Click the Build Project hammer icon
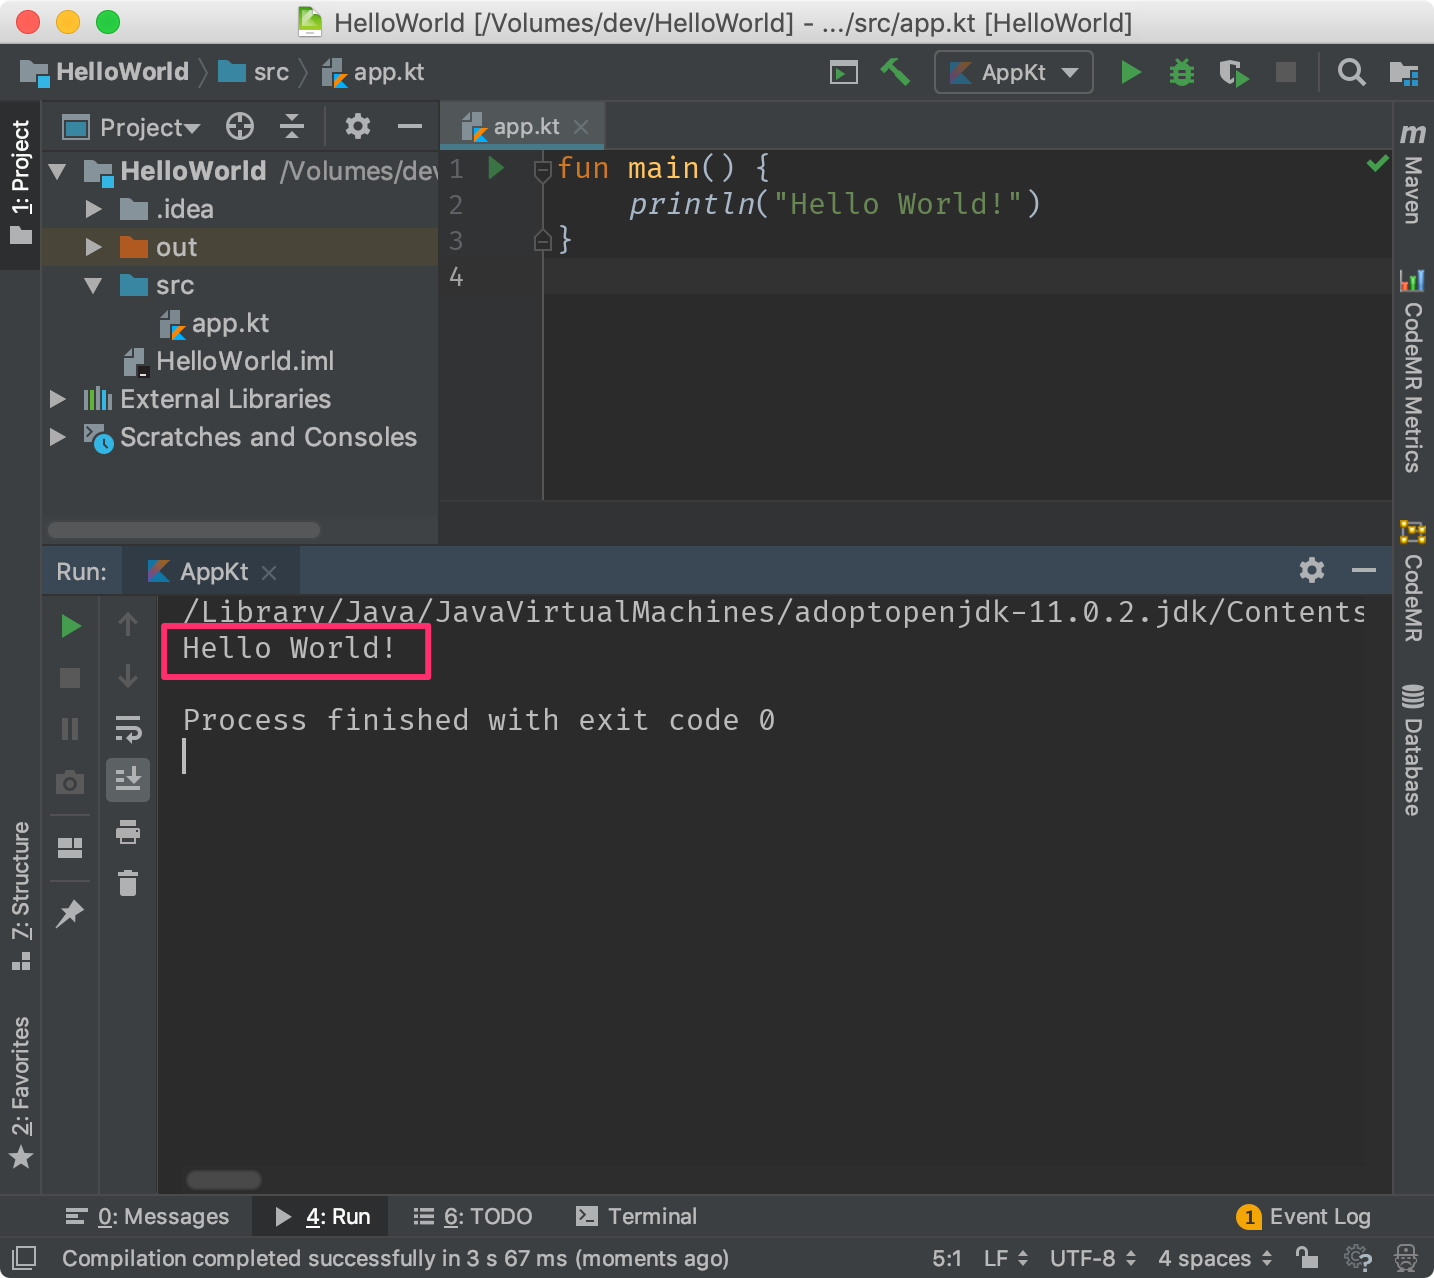 (895, 72)
